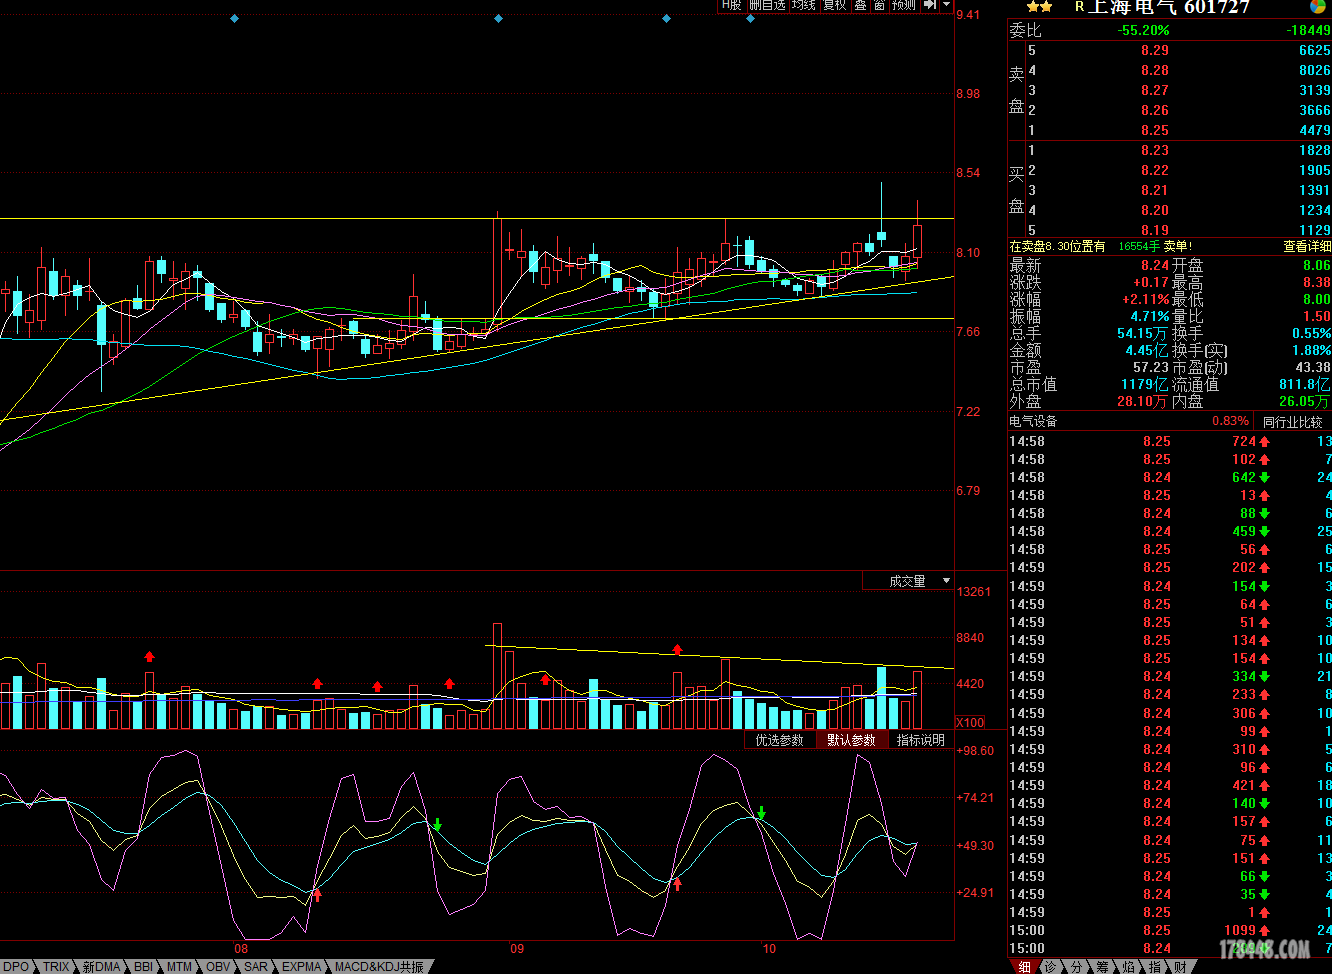This screenshot has height=974, width=1332.
Task: Switch to the EXPMA indicator tab
Action: 302,967
